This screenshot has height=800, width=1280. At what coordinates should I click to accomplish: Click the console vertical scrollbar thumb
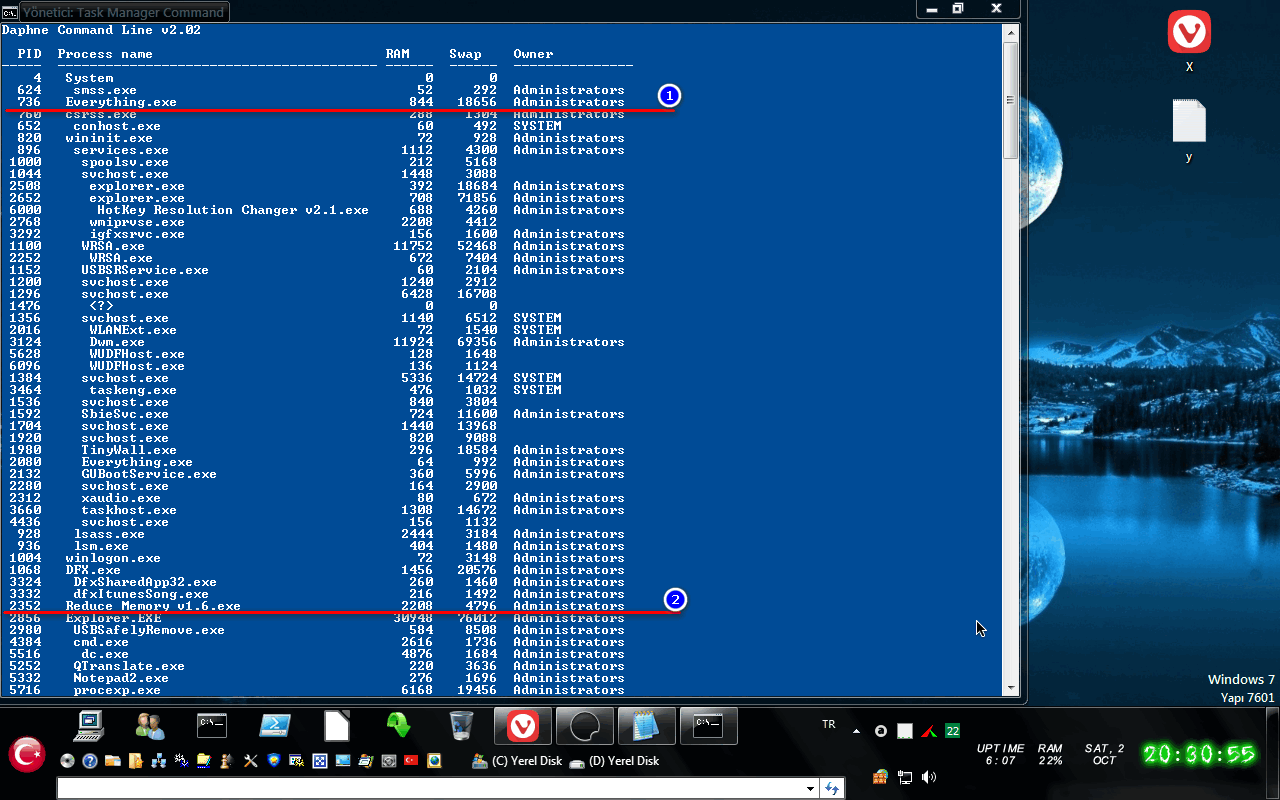1011,99
